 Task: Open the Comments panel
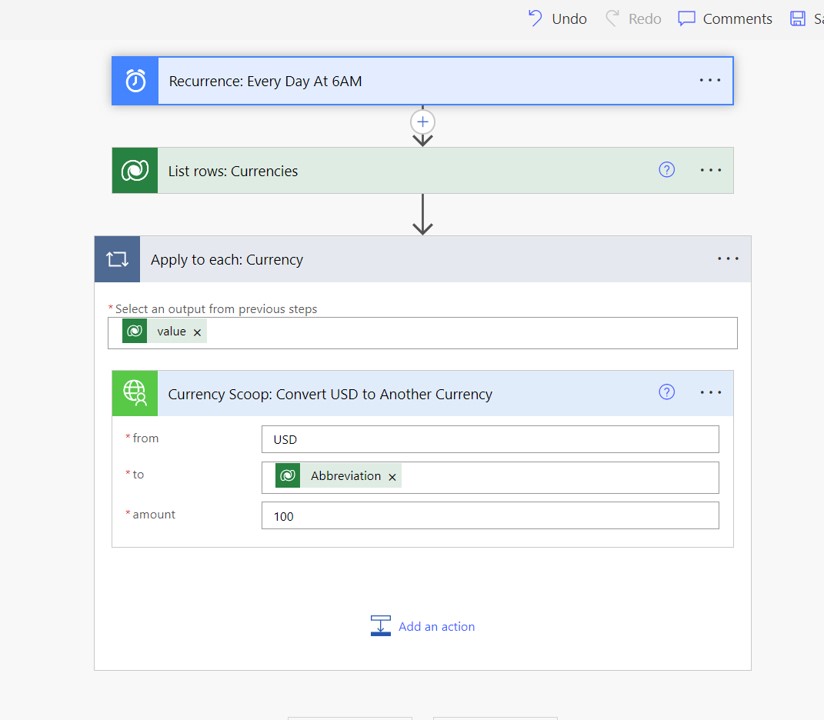click(x=725, y=18)
